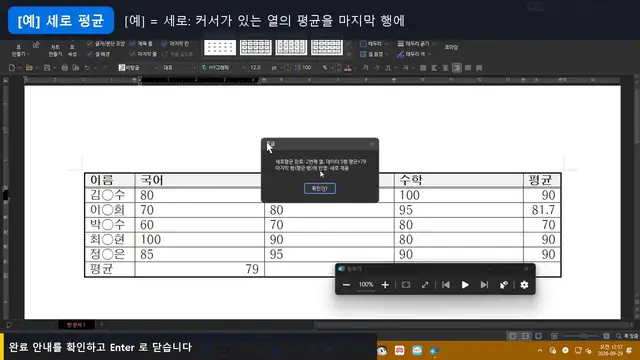
Task: Click the 100 percent character width field
Action: pos(307,68)
